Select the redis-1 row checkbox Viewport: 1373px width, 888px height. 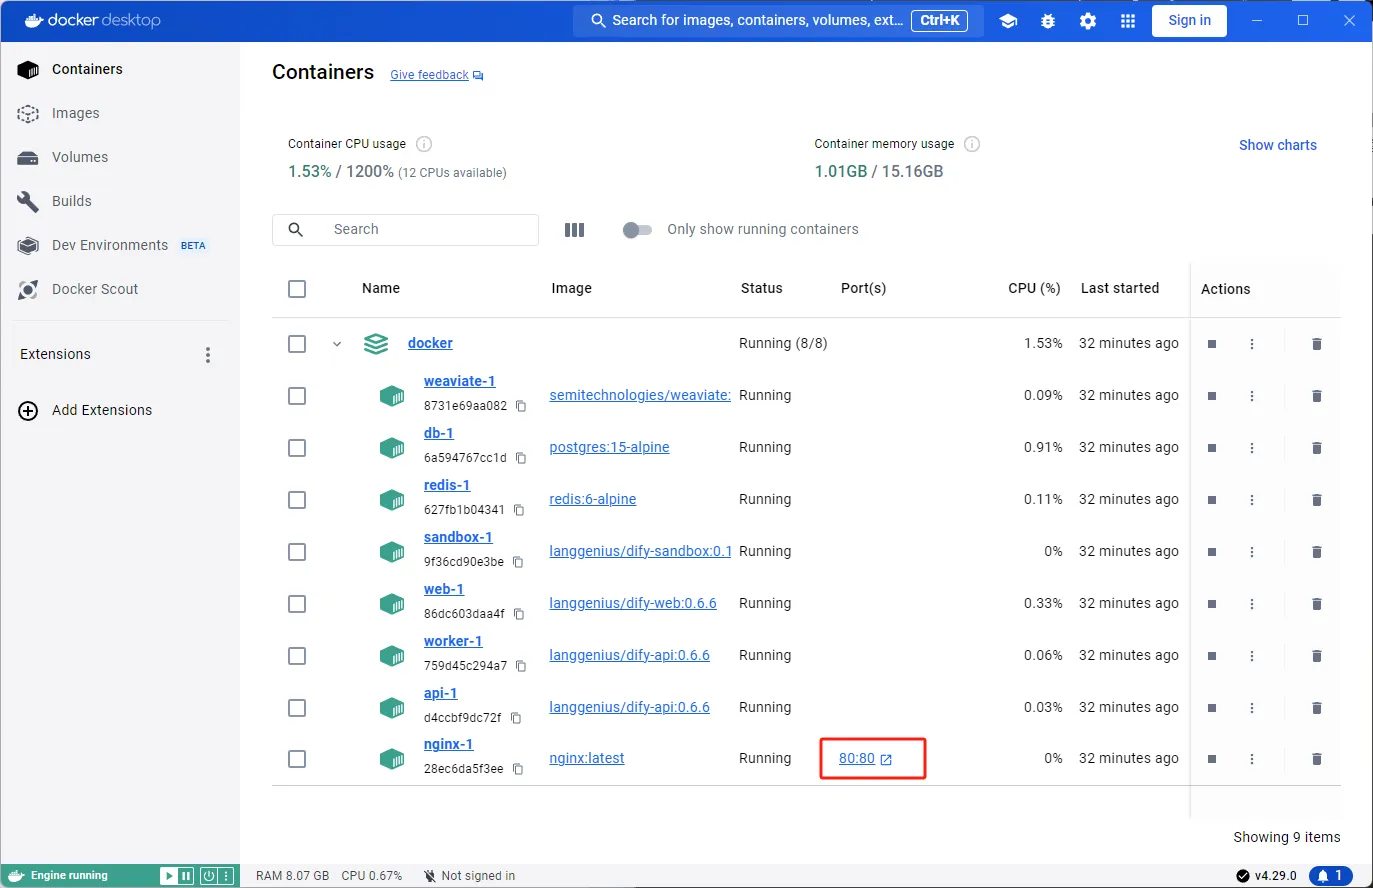[x=297, y=500]
